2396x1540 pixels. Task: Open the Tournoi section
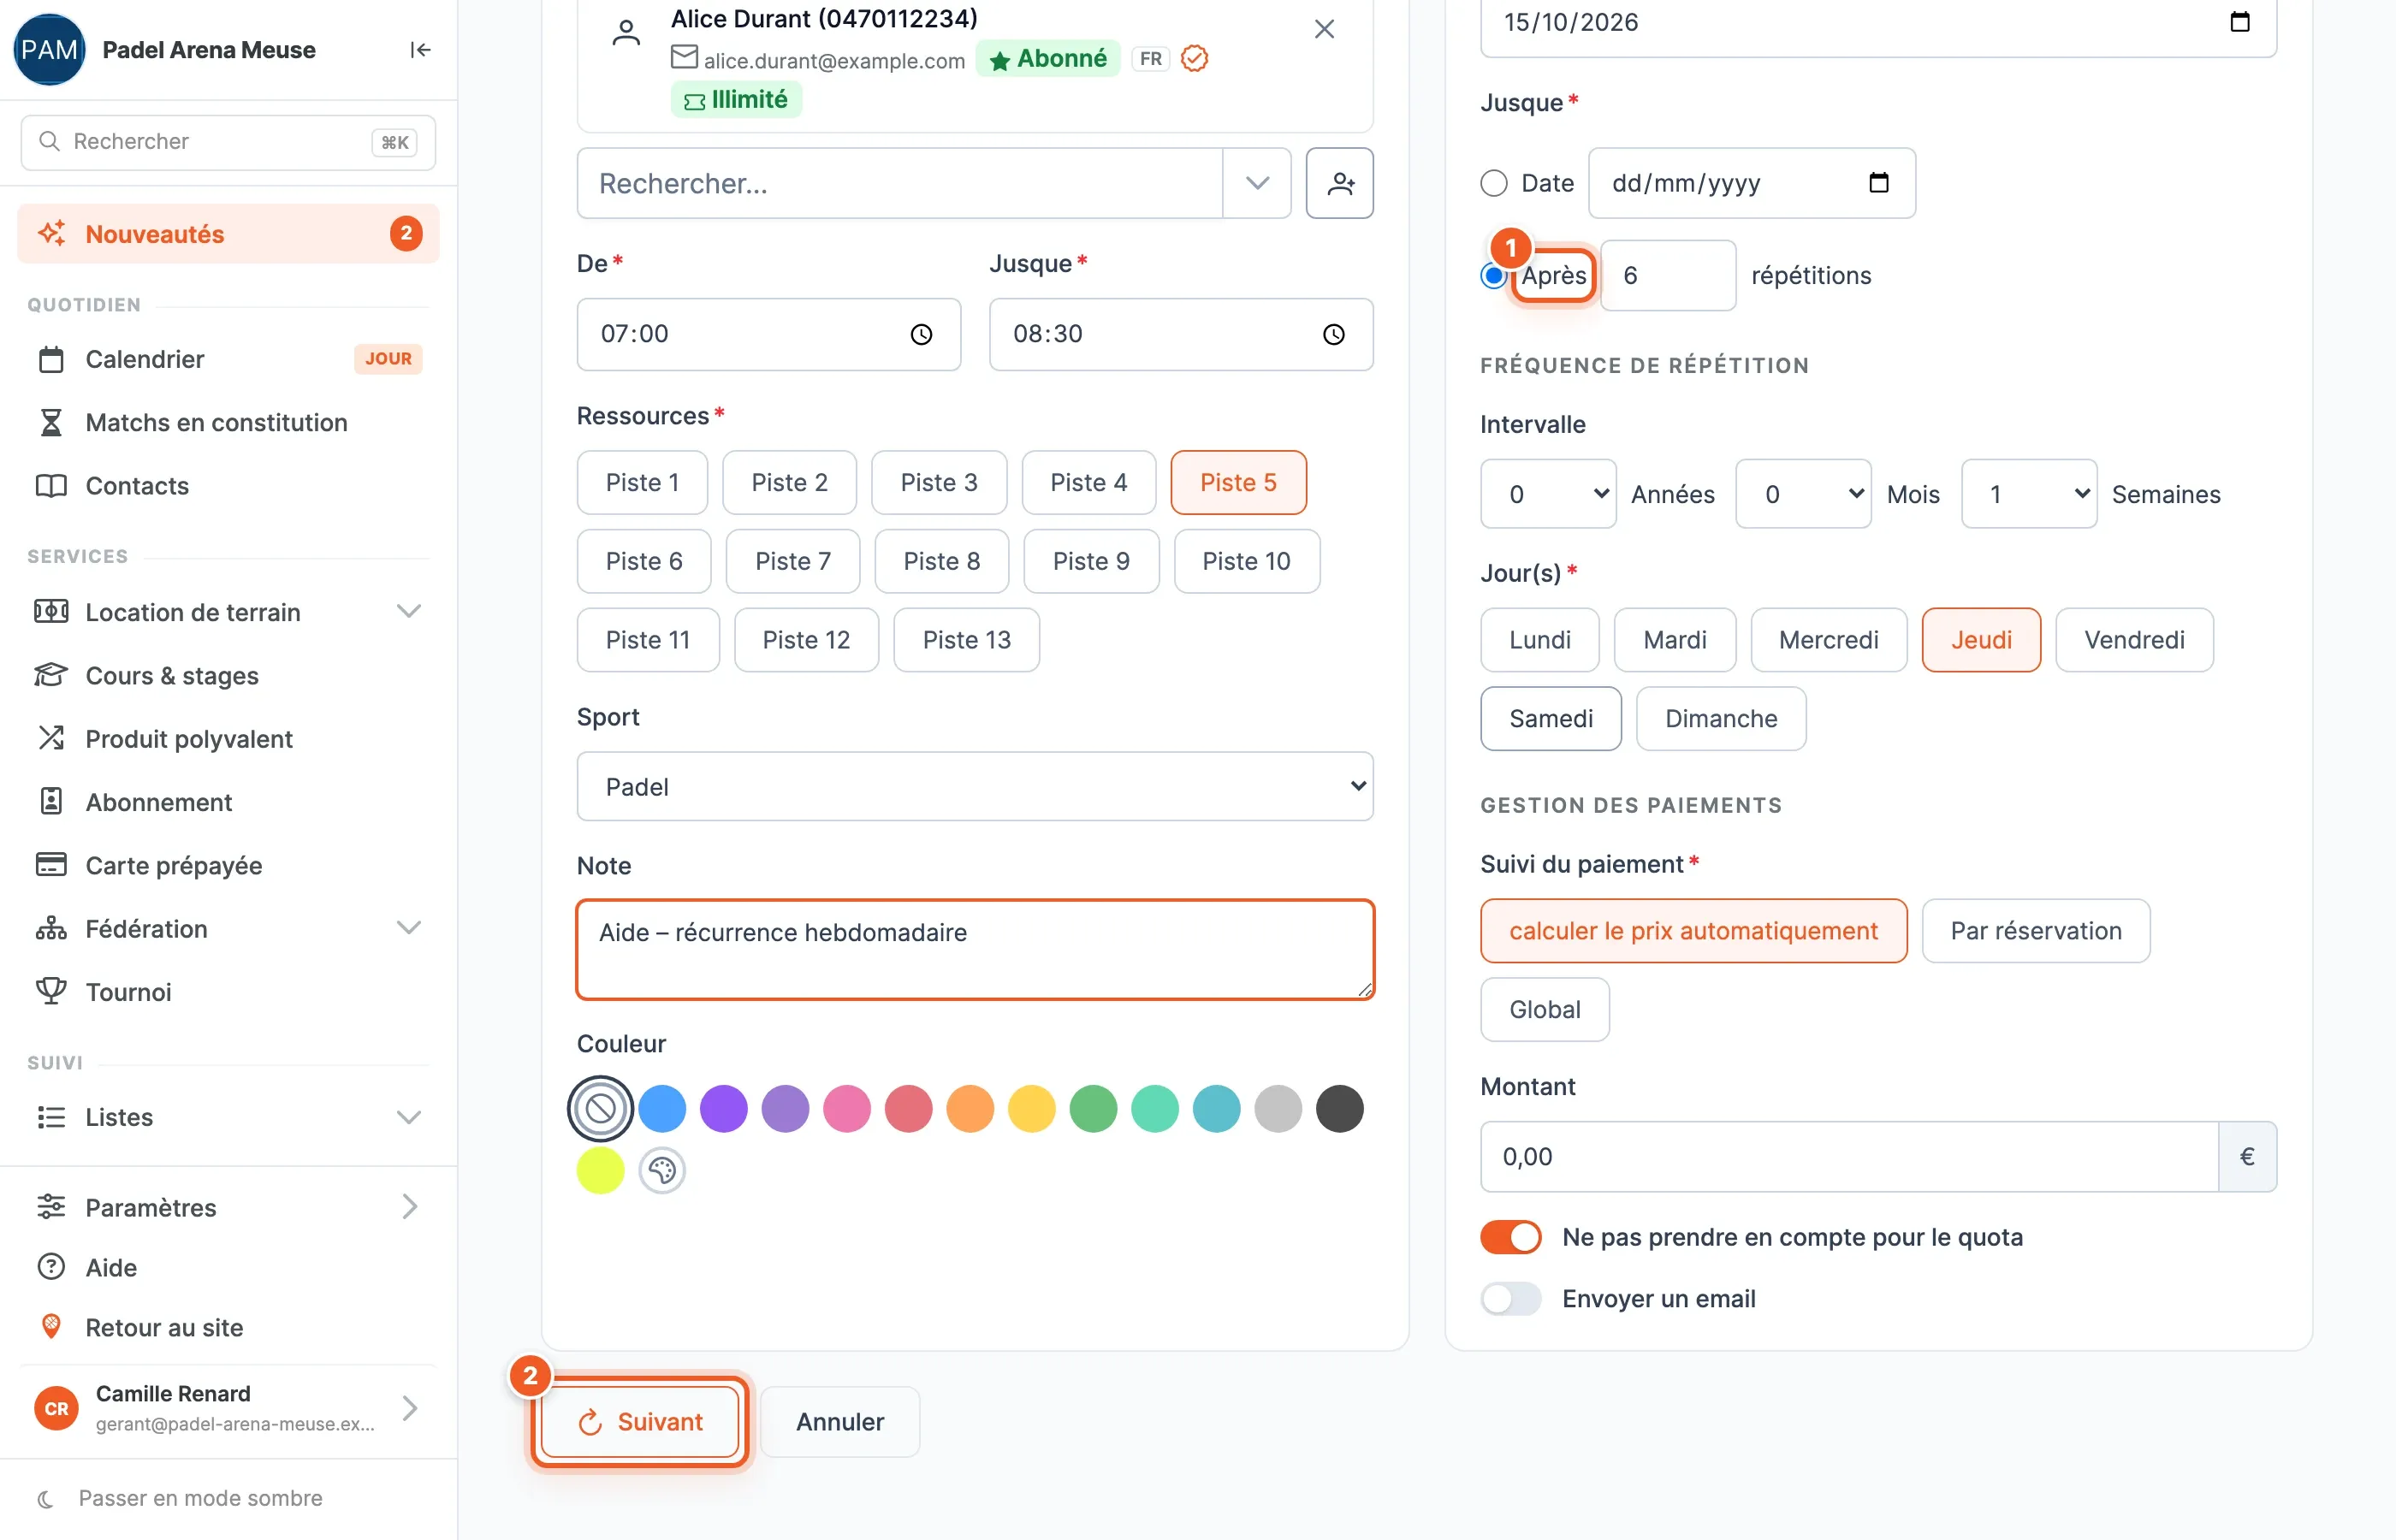(229, 992)
